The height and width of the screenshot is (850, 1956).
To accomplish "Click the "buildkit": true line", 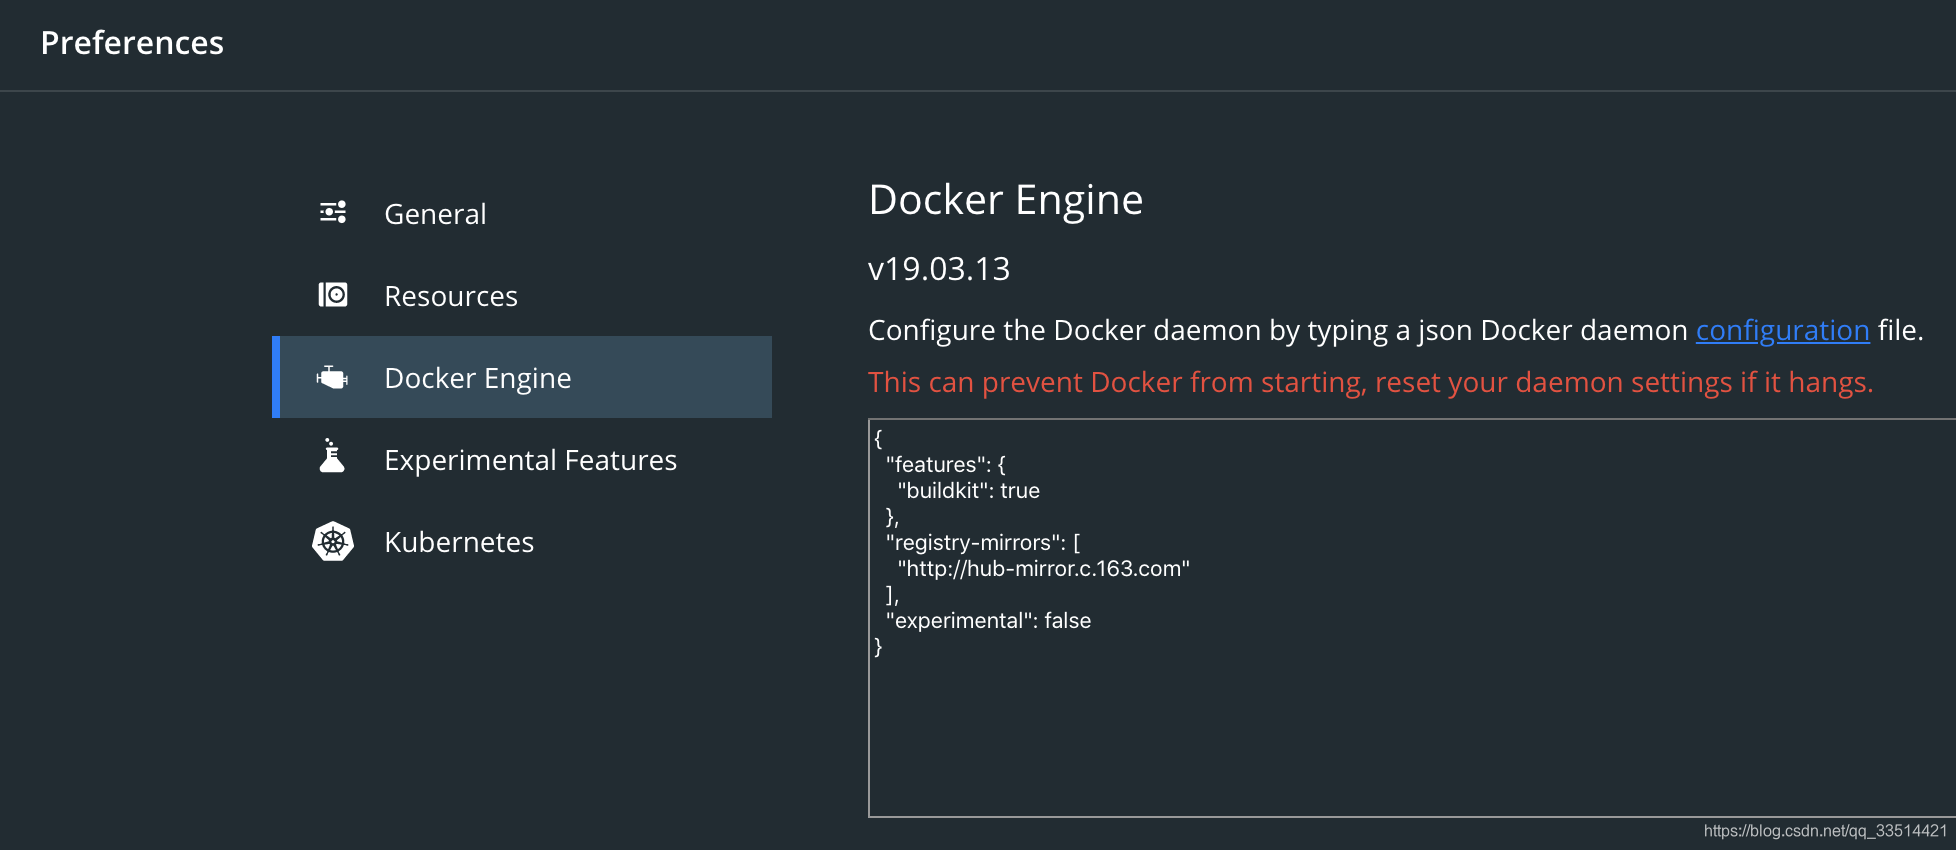I will (x=968, y=490).
